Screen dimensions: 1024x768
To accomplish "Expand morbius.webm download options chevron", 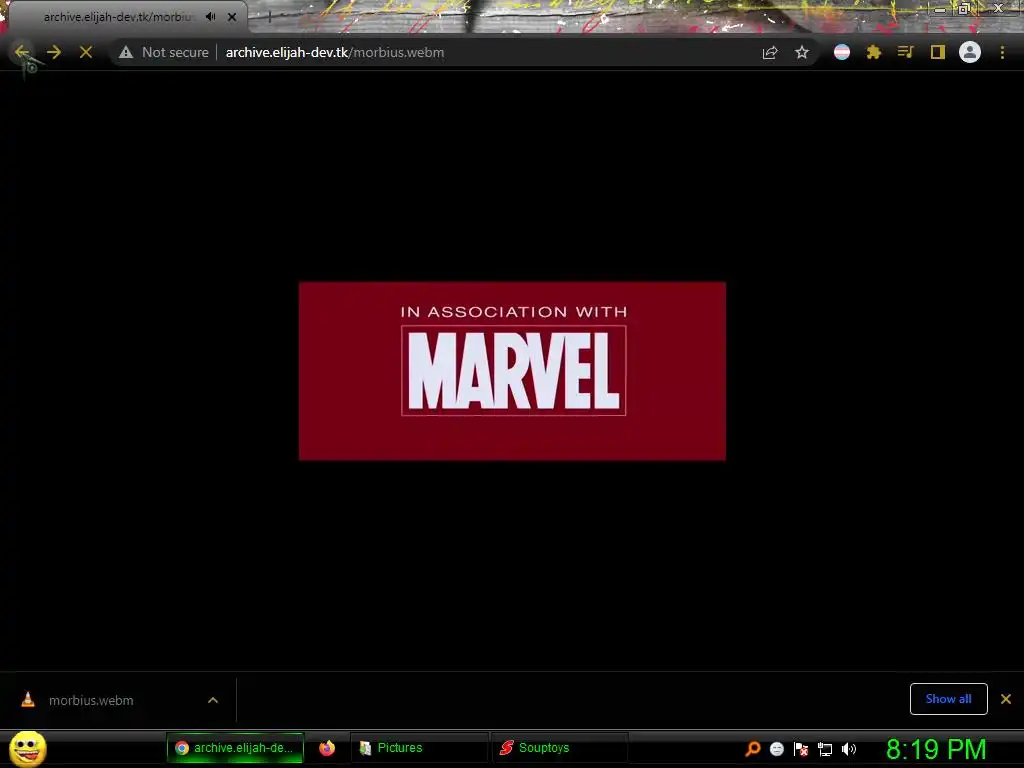I will tap(213, 700).
